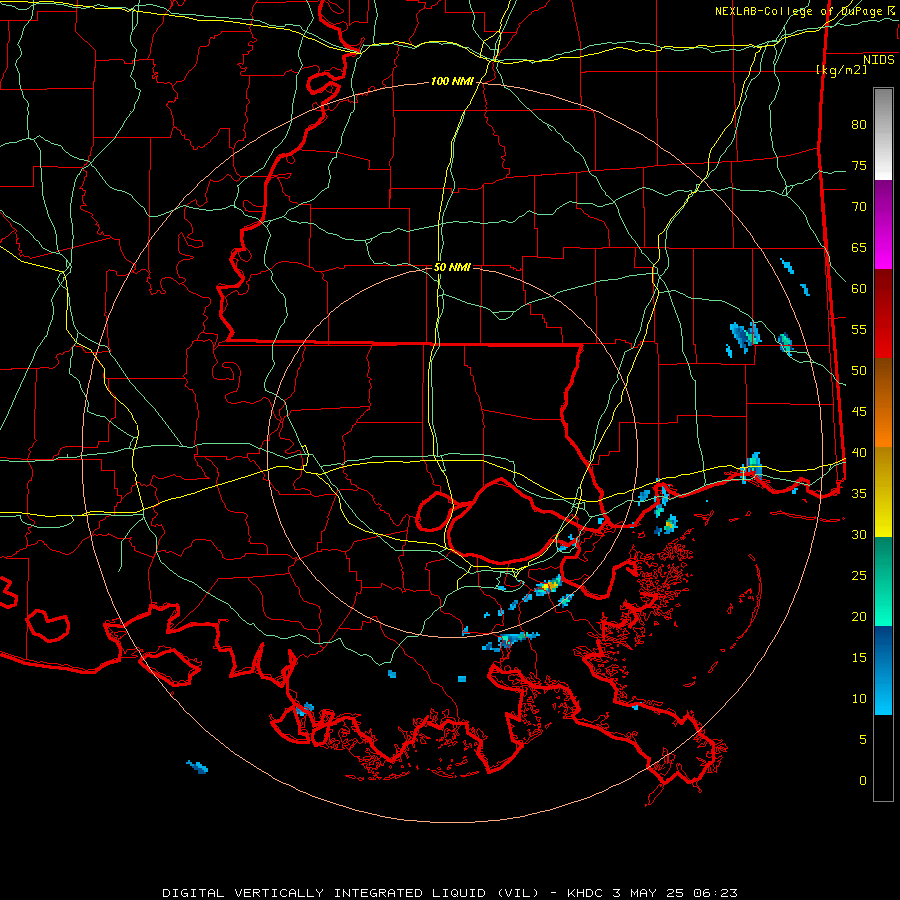The width and height of the screenshot is (900, 900).
Task: Click the scale value 25
Action: click(859, 576)
